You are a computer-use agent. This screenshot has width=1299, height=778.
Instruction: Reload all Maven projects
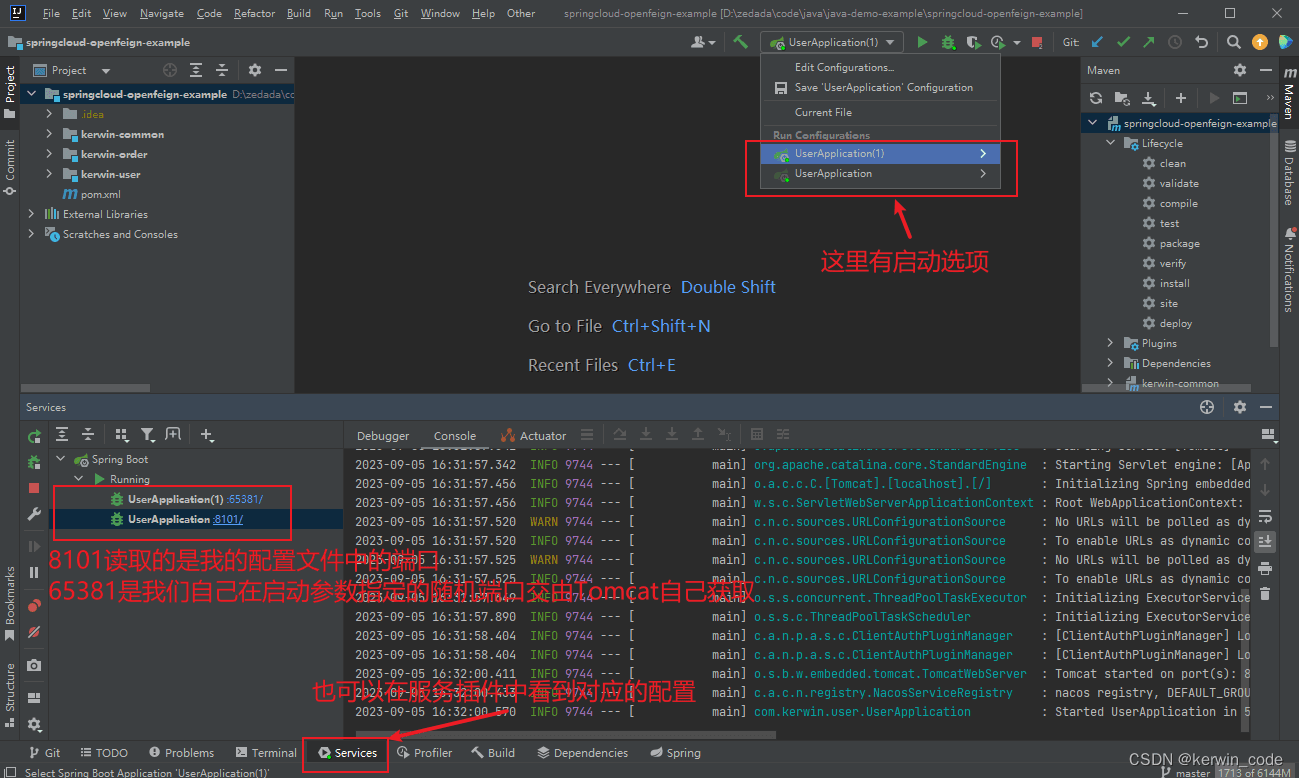coord(1096,98)
